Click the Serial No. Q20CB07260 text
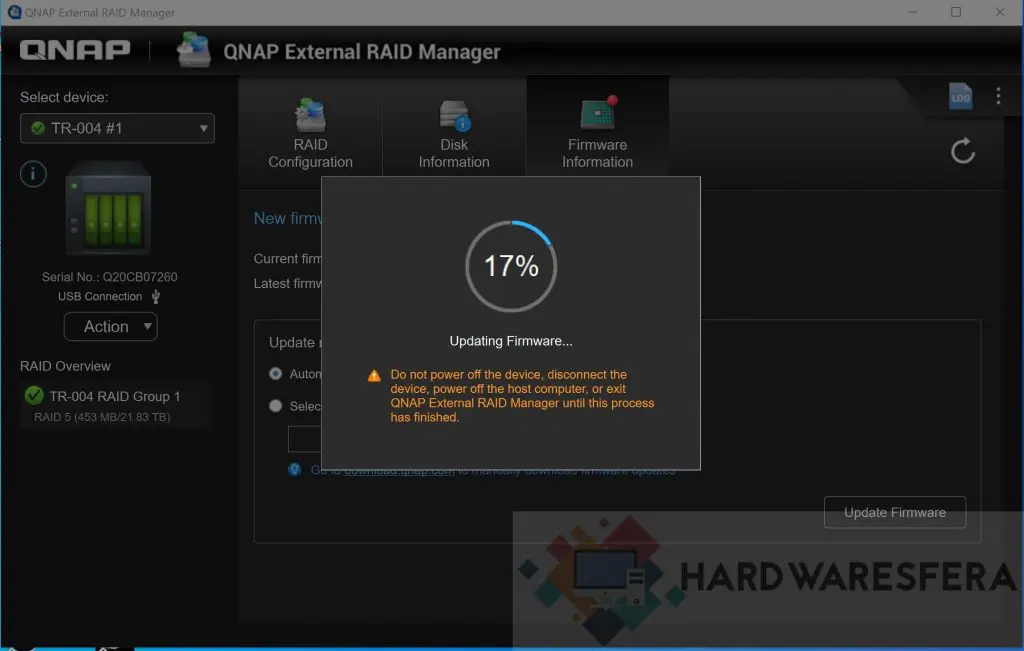This screenshot has height=651, width=1024. [110, 277]
